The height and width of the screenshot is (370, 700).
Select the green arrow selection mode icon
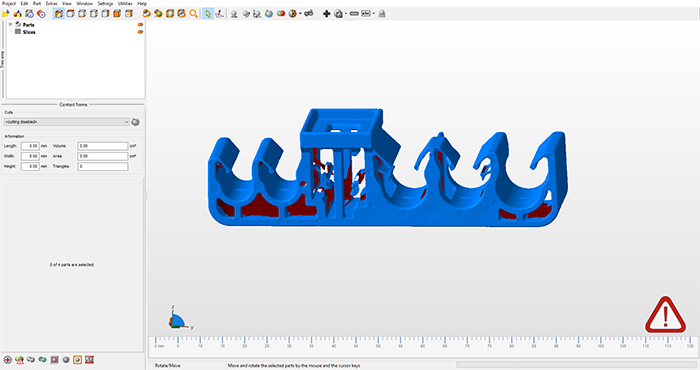pos(208,14)
